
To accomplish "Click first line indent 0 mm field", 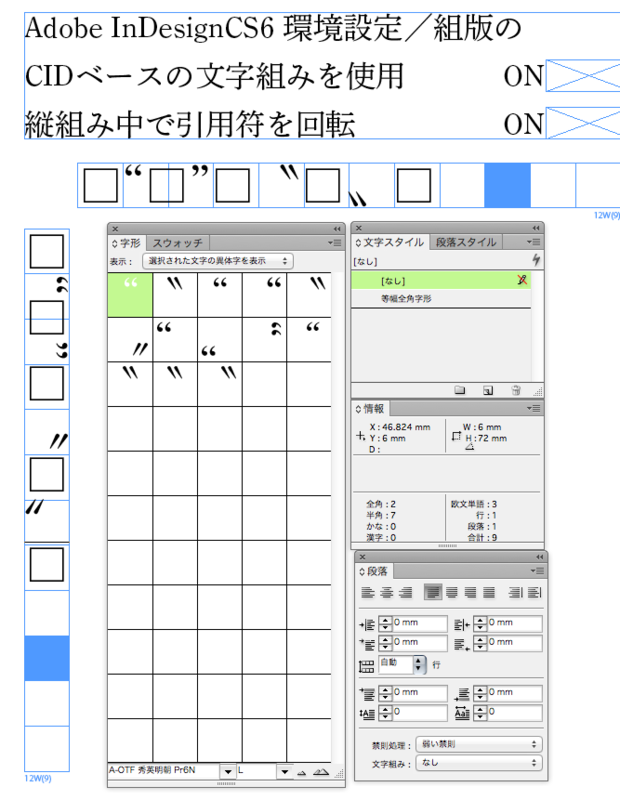I will [x=419, y=643].
